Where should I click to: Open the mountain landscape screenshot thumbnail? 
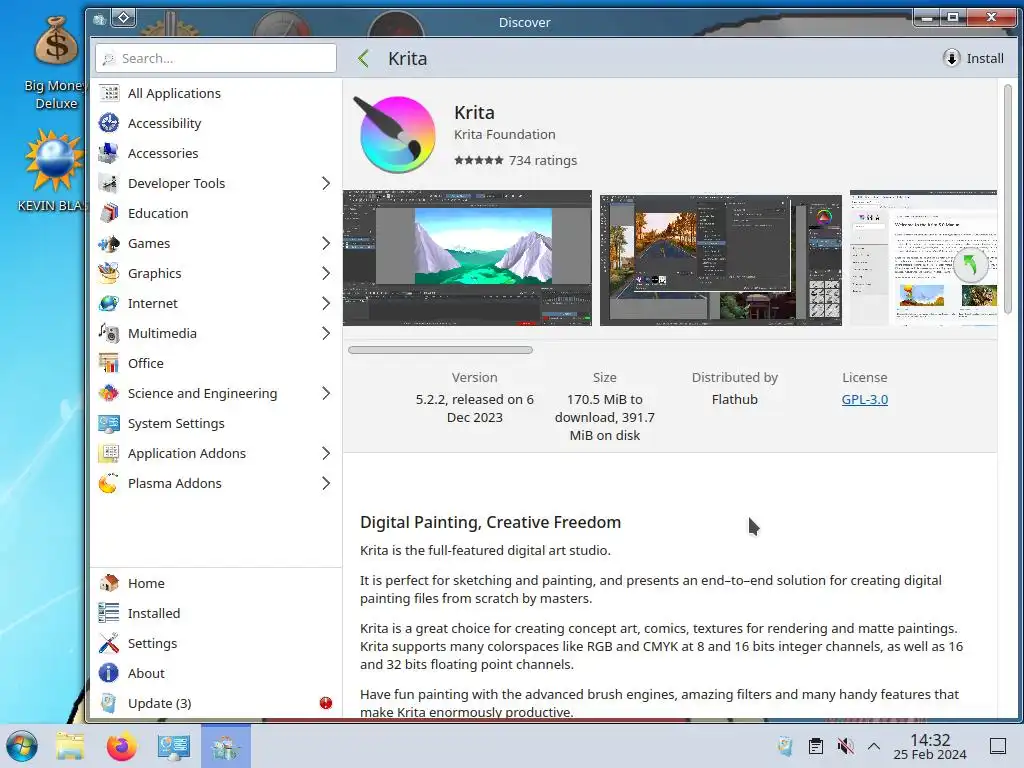[468, 258]
